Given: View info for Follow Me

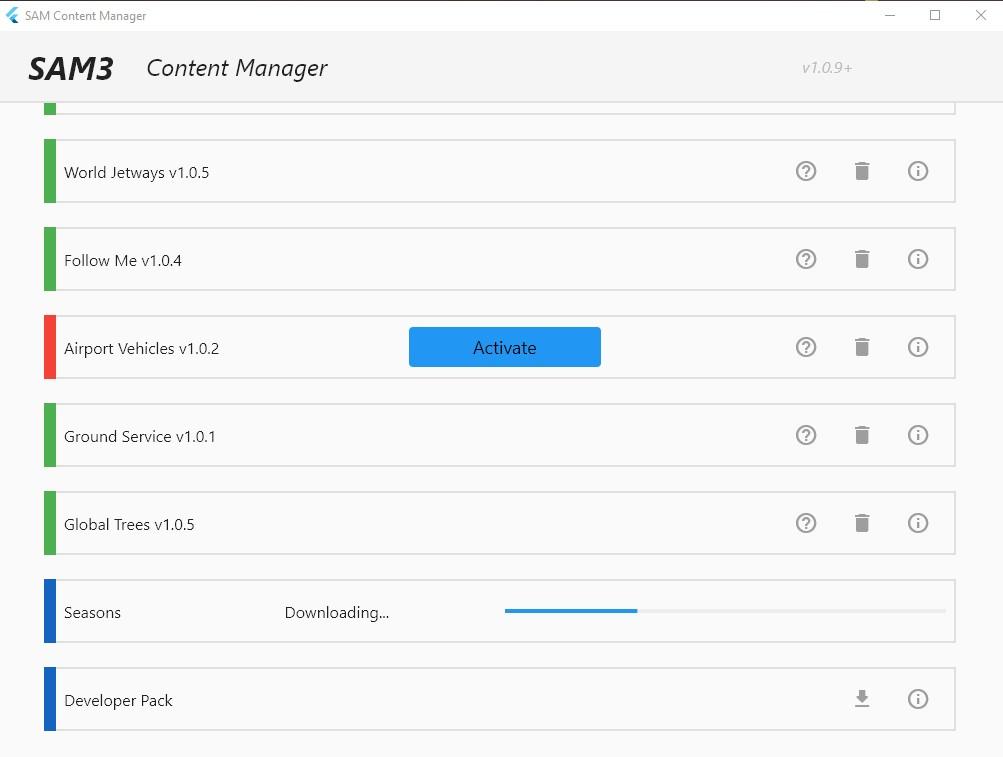Looking at the screenshot, I should click(x=918, y=259).
